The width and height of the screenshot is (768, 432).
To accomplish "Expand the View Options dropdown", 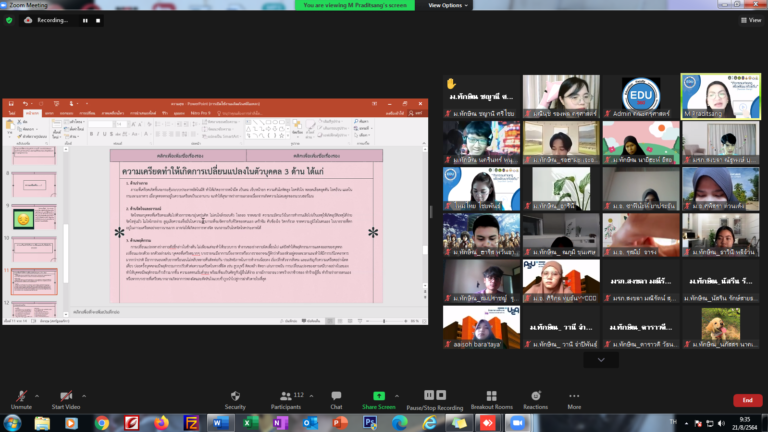I will 449,5.
